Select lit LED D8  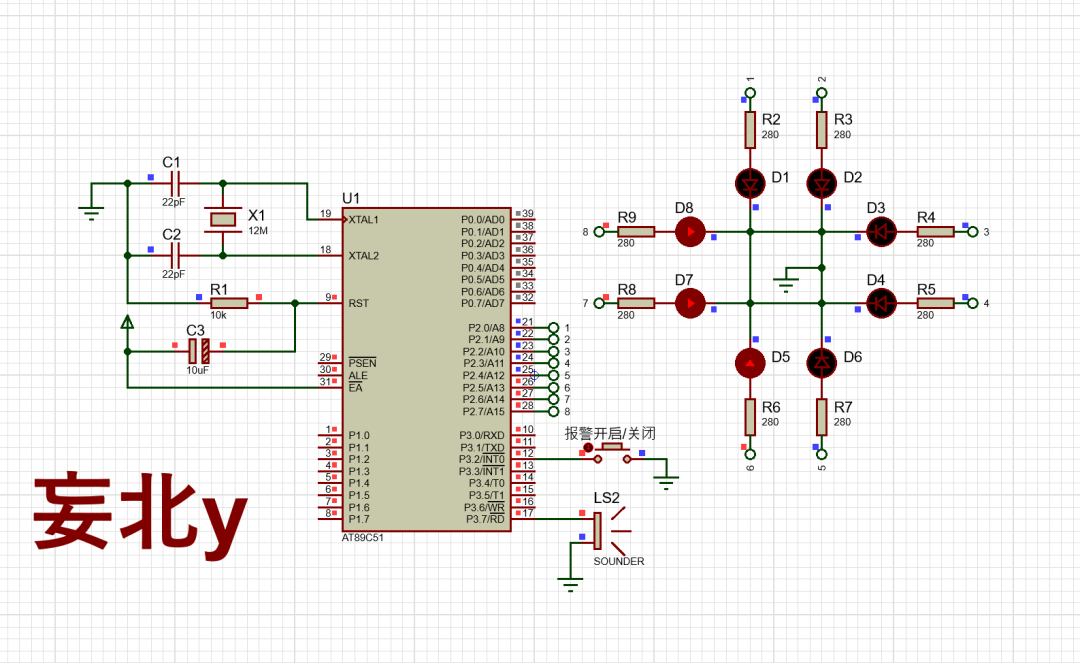point(690,232)
